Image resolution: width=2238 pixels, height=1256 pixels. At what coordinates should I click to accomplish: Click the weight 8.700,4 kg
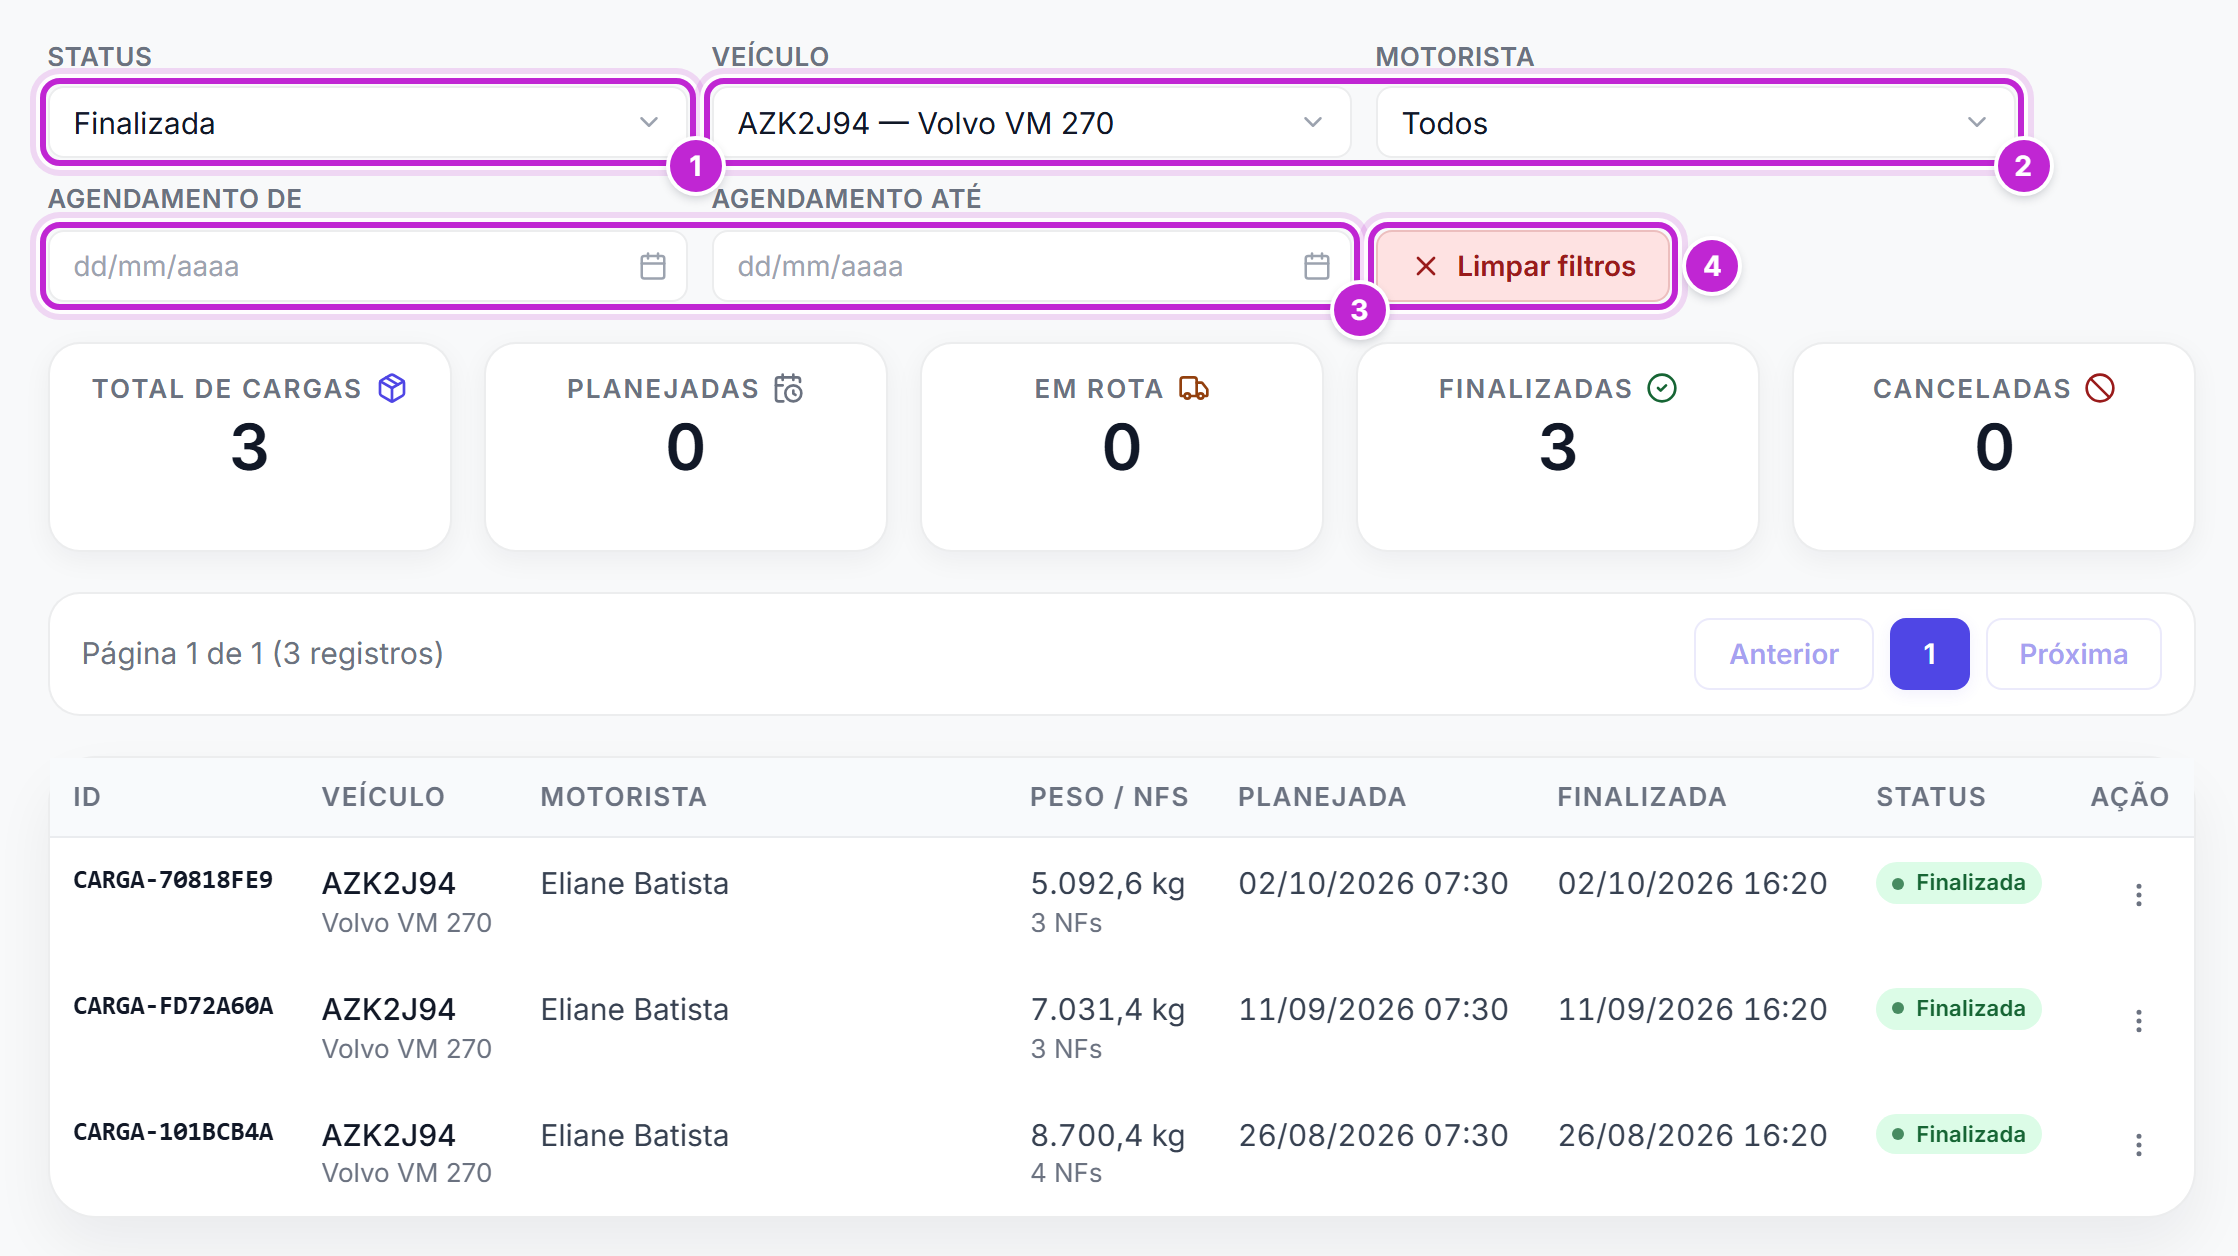pyautogui.click(x=1108, y=1136)
